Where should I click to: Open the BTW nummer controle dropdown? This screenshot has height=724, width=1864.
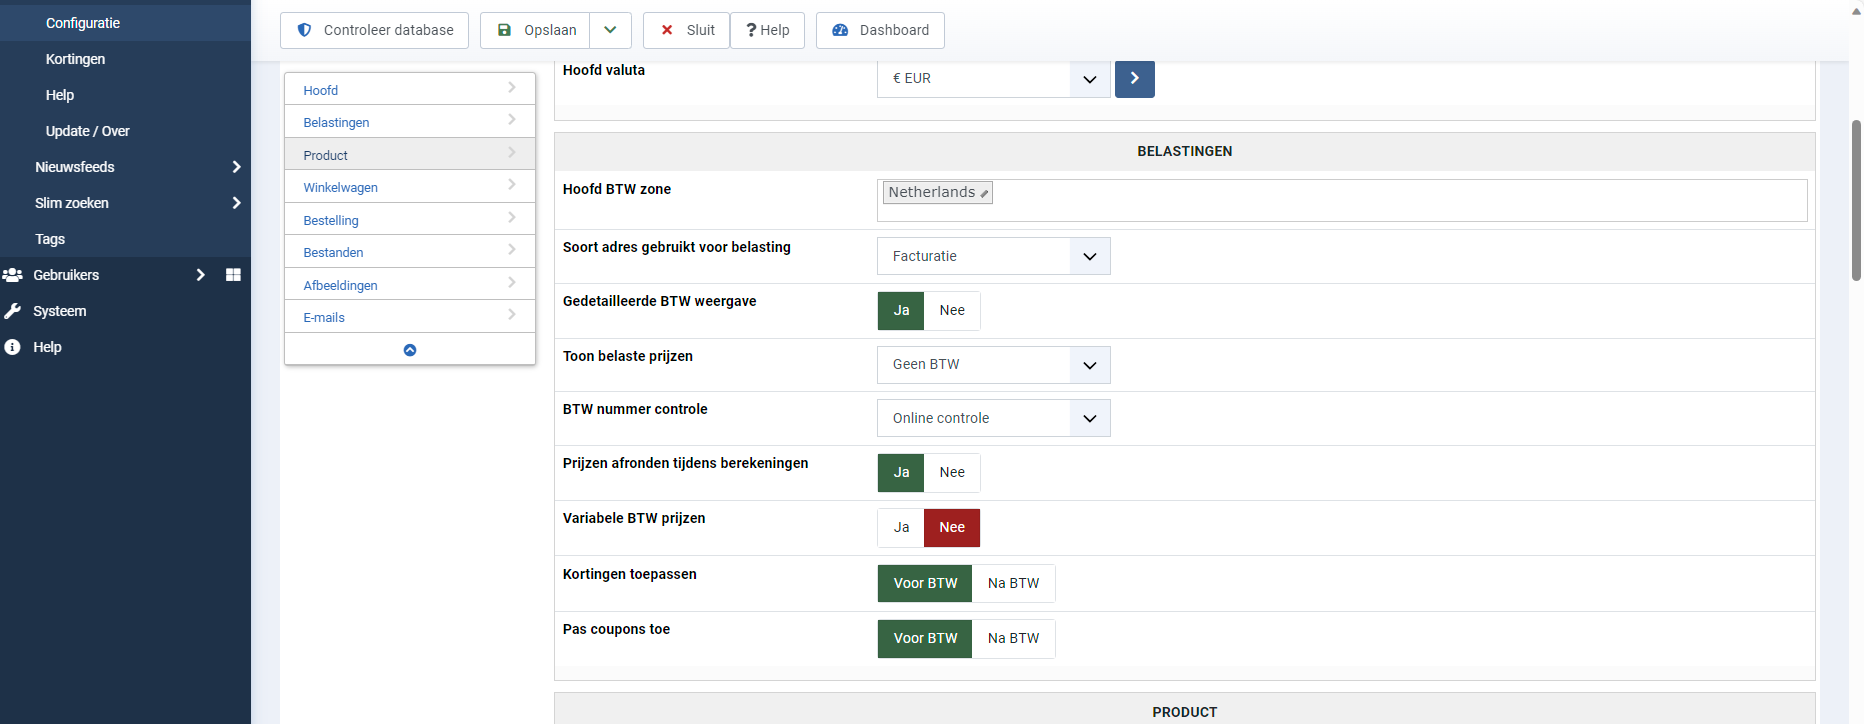[993, 419]
